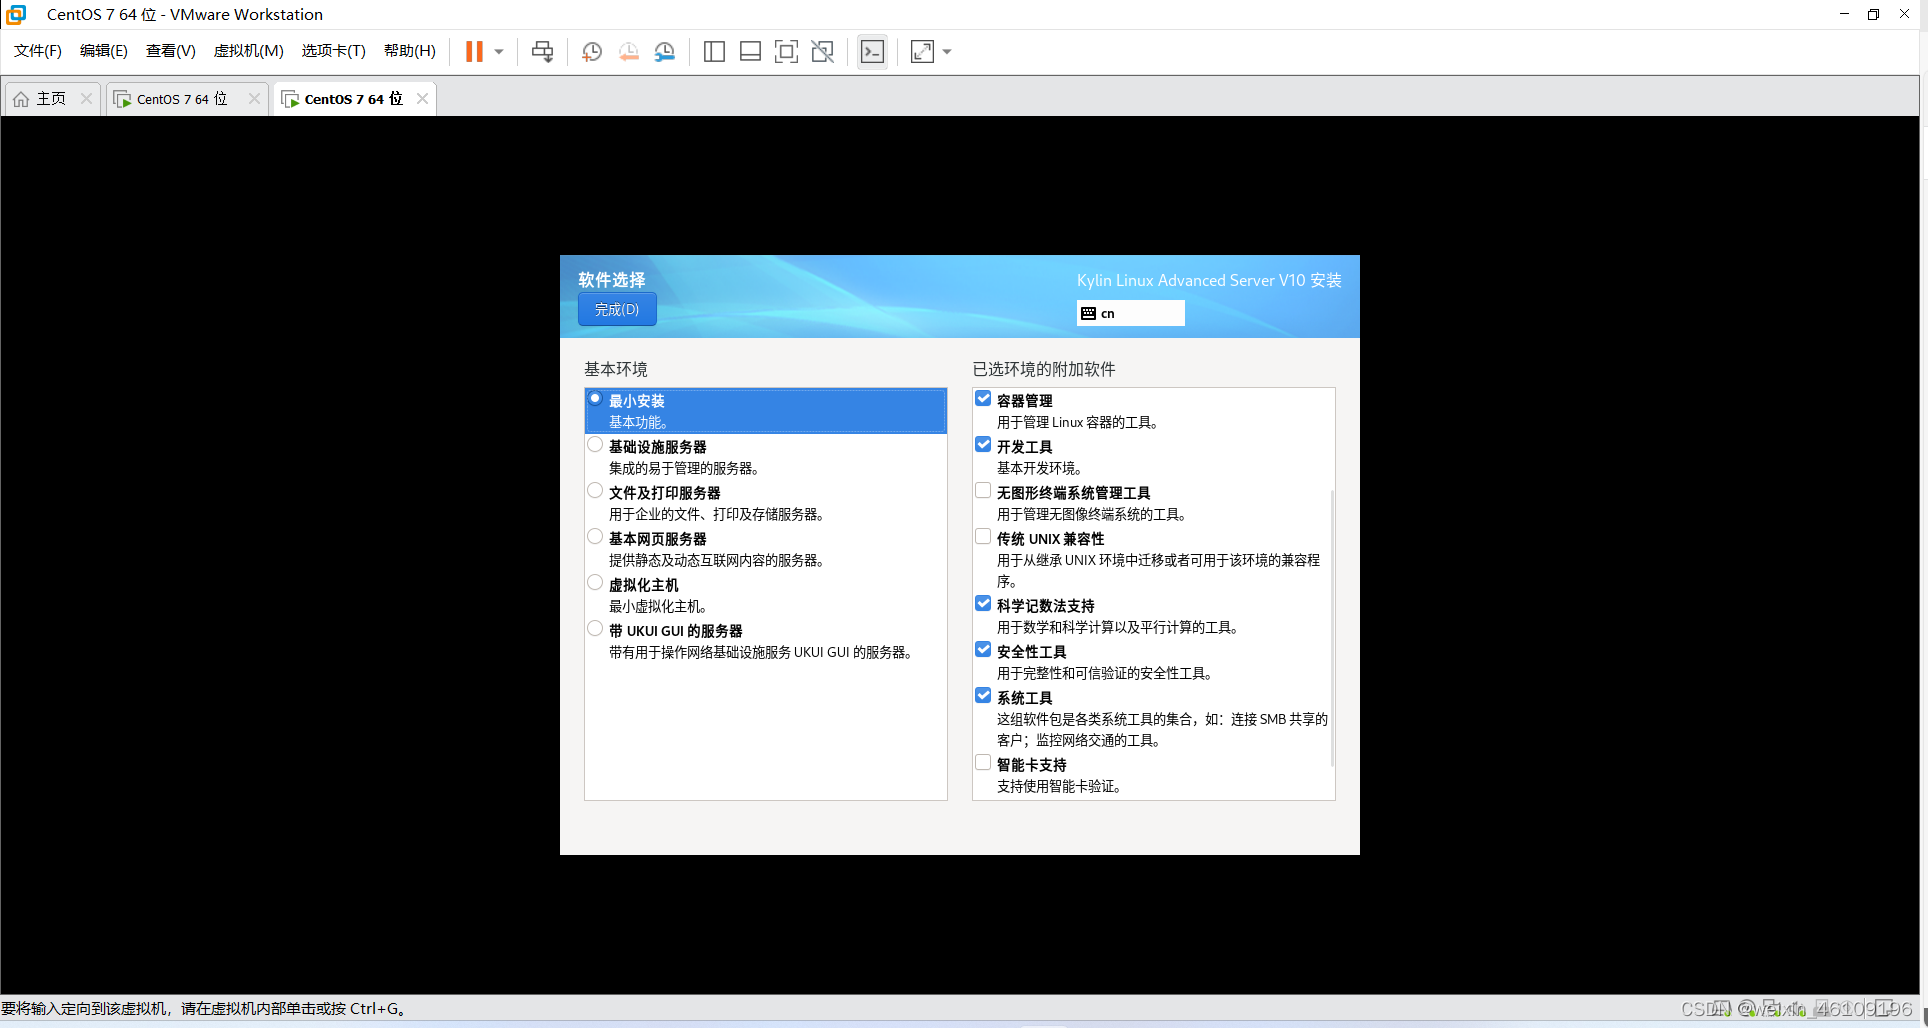1928x1028 pixels.
Task: Open the pause/power dropdown arrow
Action: pos(499,51)
